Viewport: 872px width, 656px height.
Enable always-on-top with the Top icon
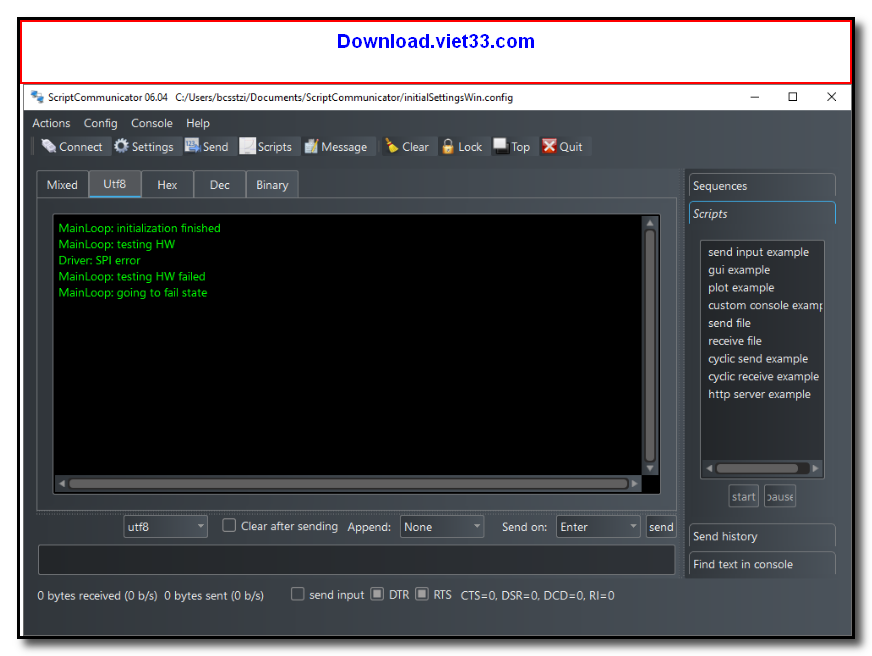511,146
